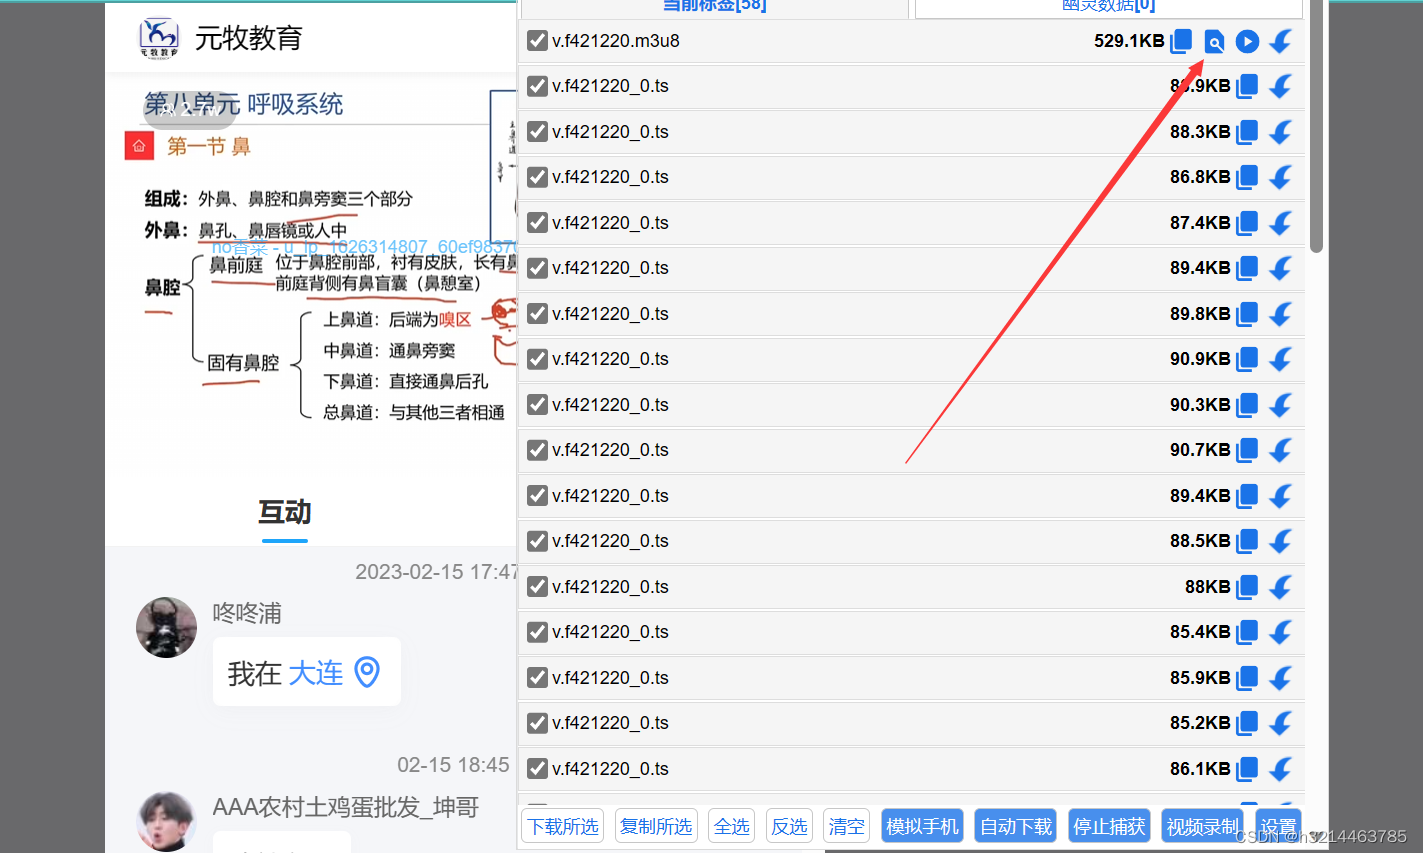Screen dimensions: 1423x853
Task: Uncheck the 89.4KB segment checkbox
Action: (x=536, y=268)
